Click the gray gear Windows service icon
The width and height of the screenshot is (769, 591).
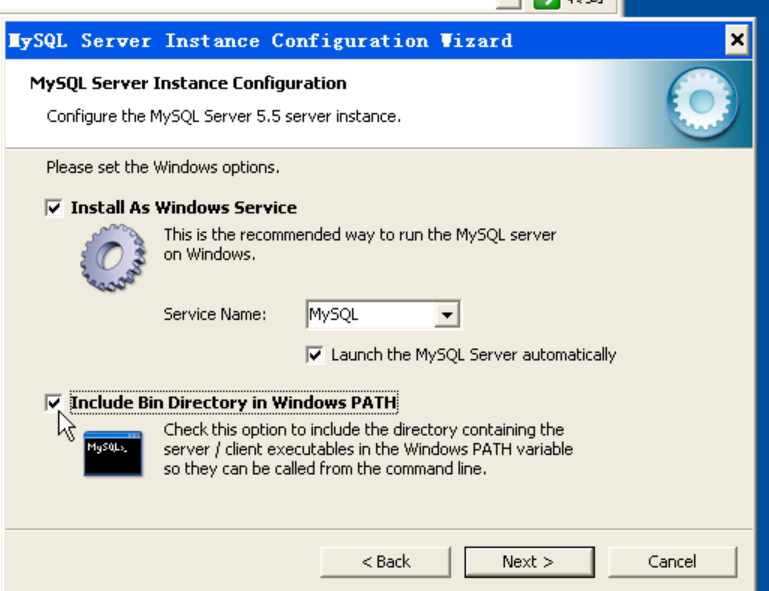[x=113, y=257]
